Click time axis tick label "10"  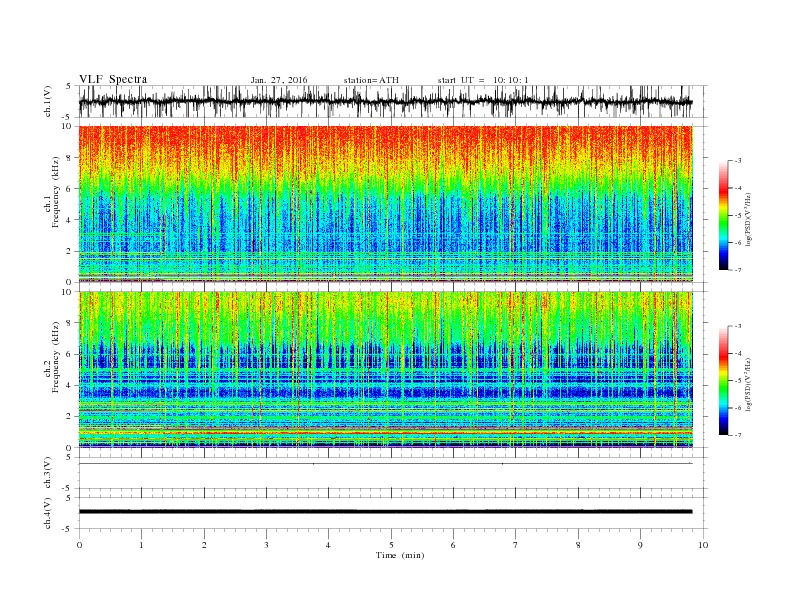pyautogui.click(x=703, y=545)
